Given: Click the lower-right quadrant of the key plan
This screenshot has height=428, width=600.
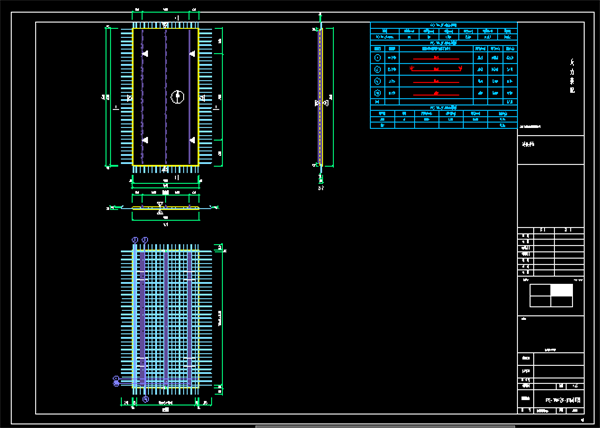Looking at the screenshot, I should click(x=562, y=301).
